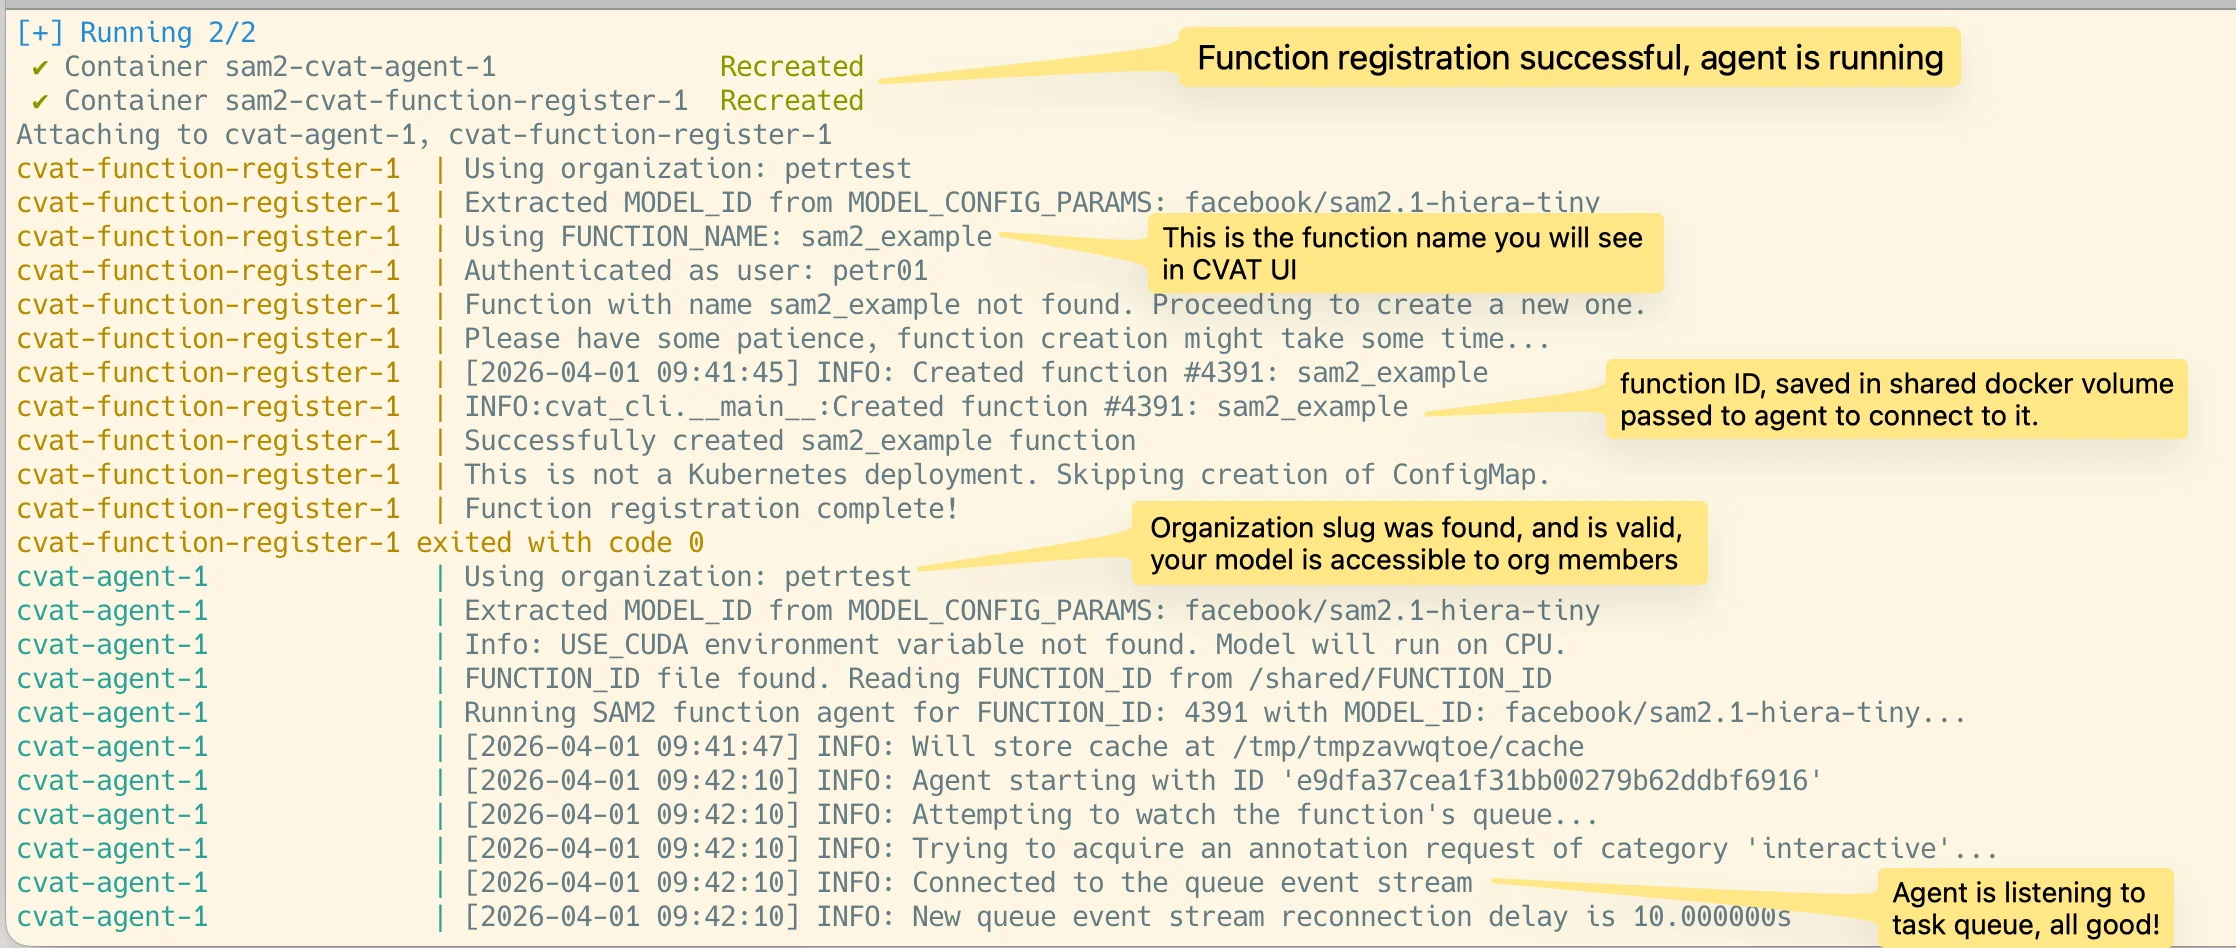Click 'USE_CUDA environment variable not found' line
Screen dimensions: 2236x948
(x=1015, y=645)
